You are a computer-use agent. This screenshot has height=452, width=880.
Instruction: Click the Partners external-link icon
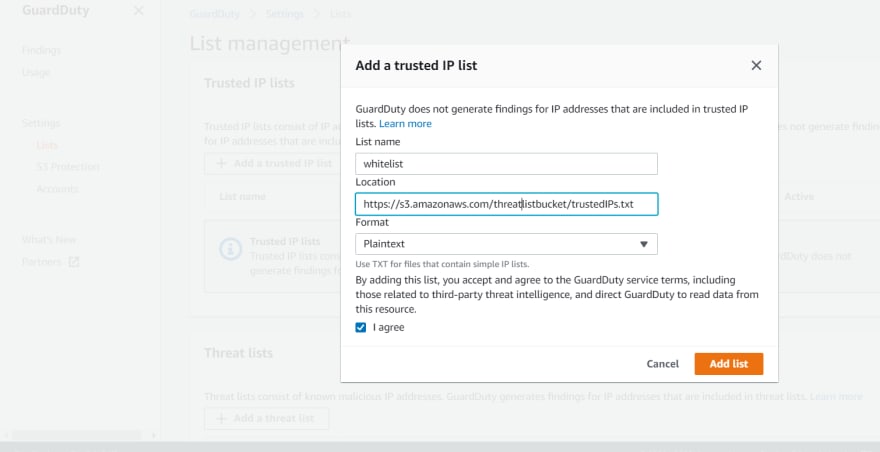click(74, 262)
